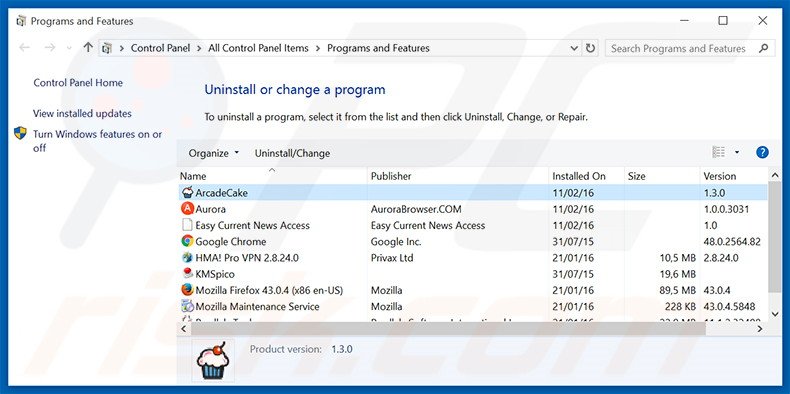Click the Back navigation arrow

24,48
